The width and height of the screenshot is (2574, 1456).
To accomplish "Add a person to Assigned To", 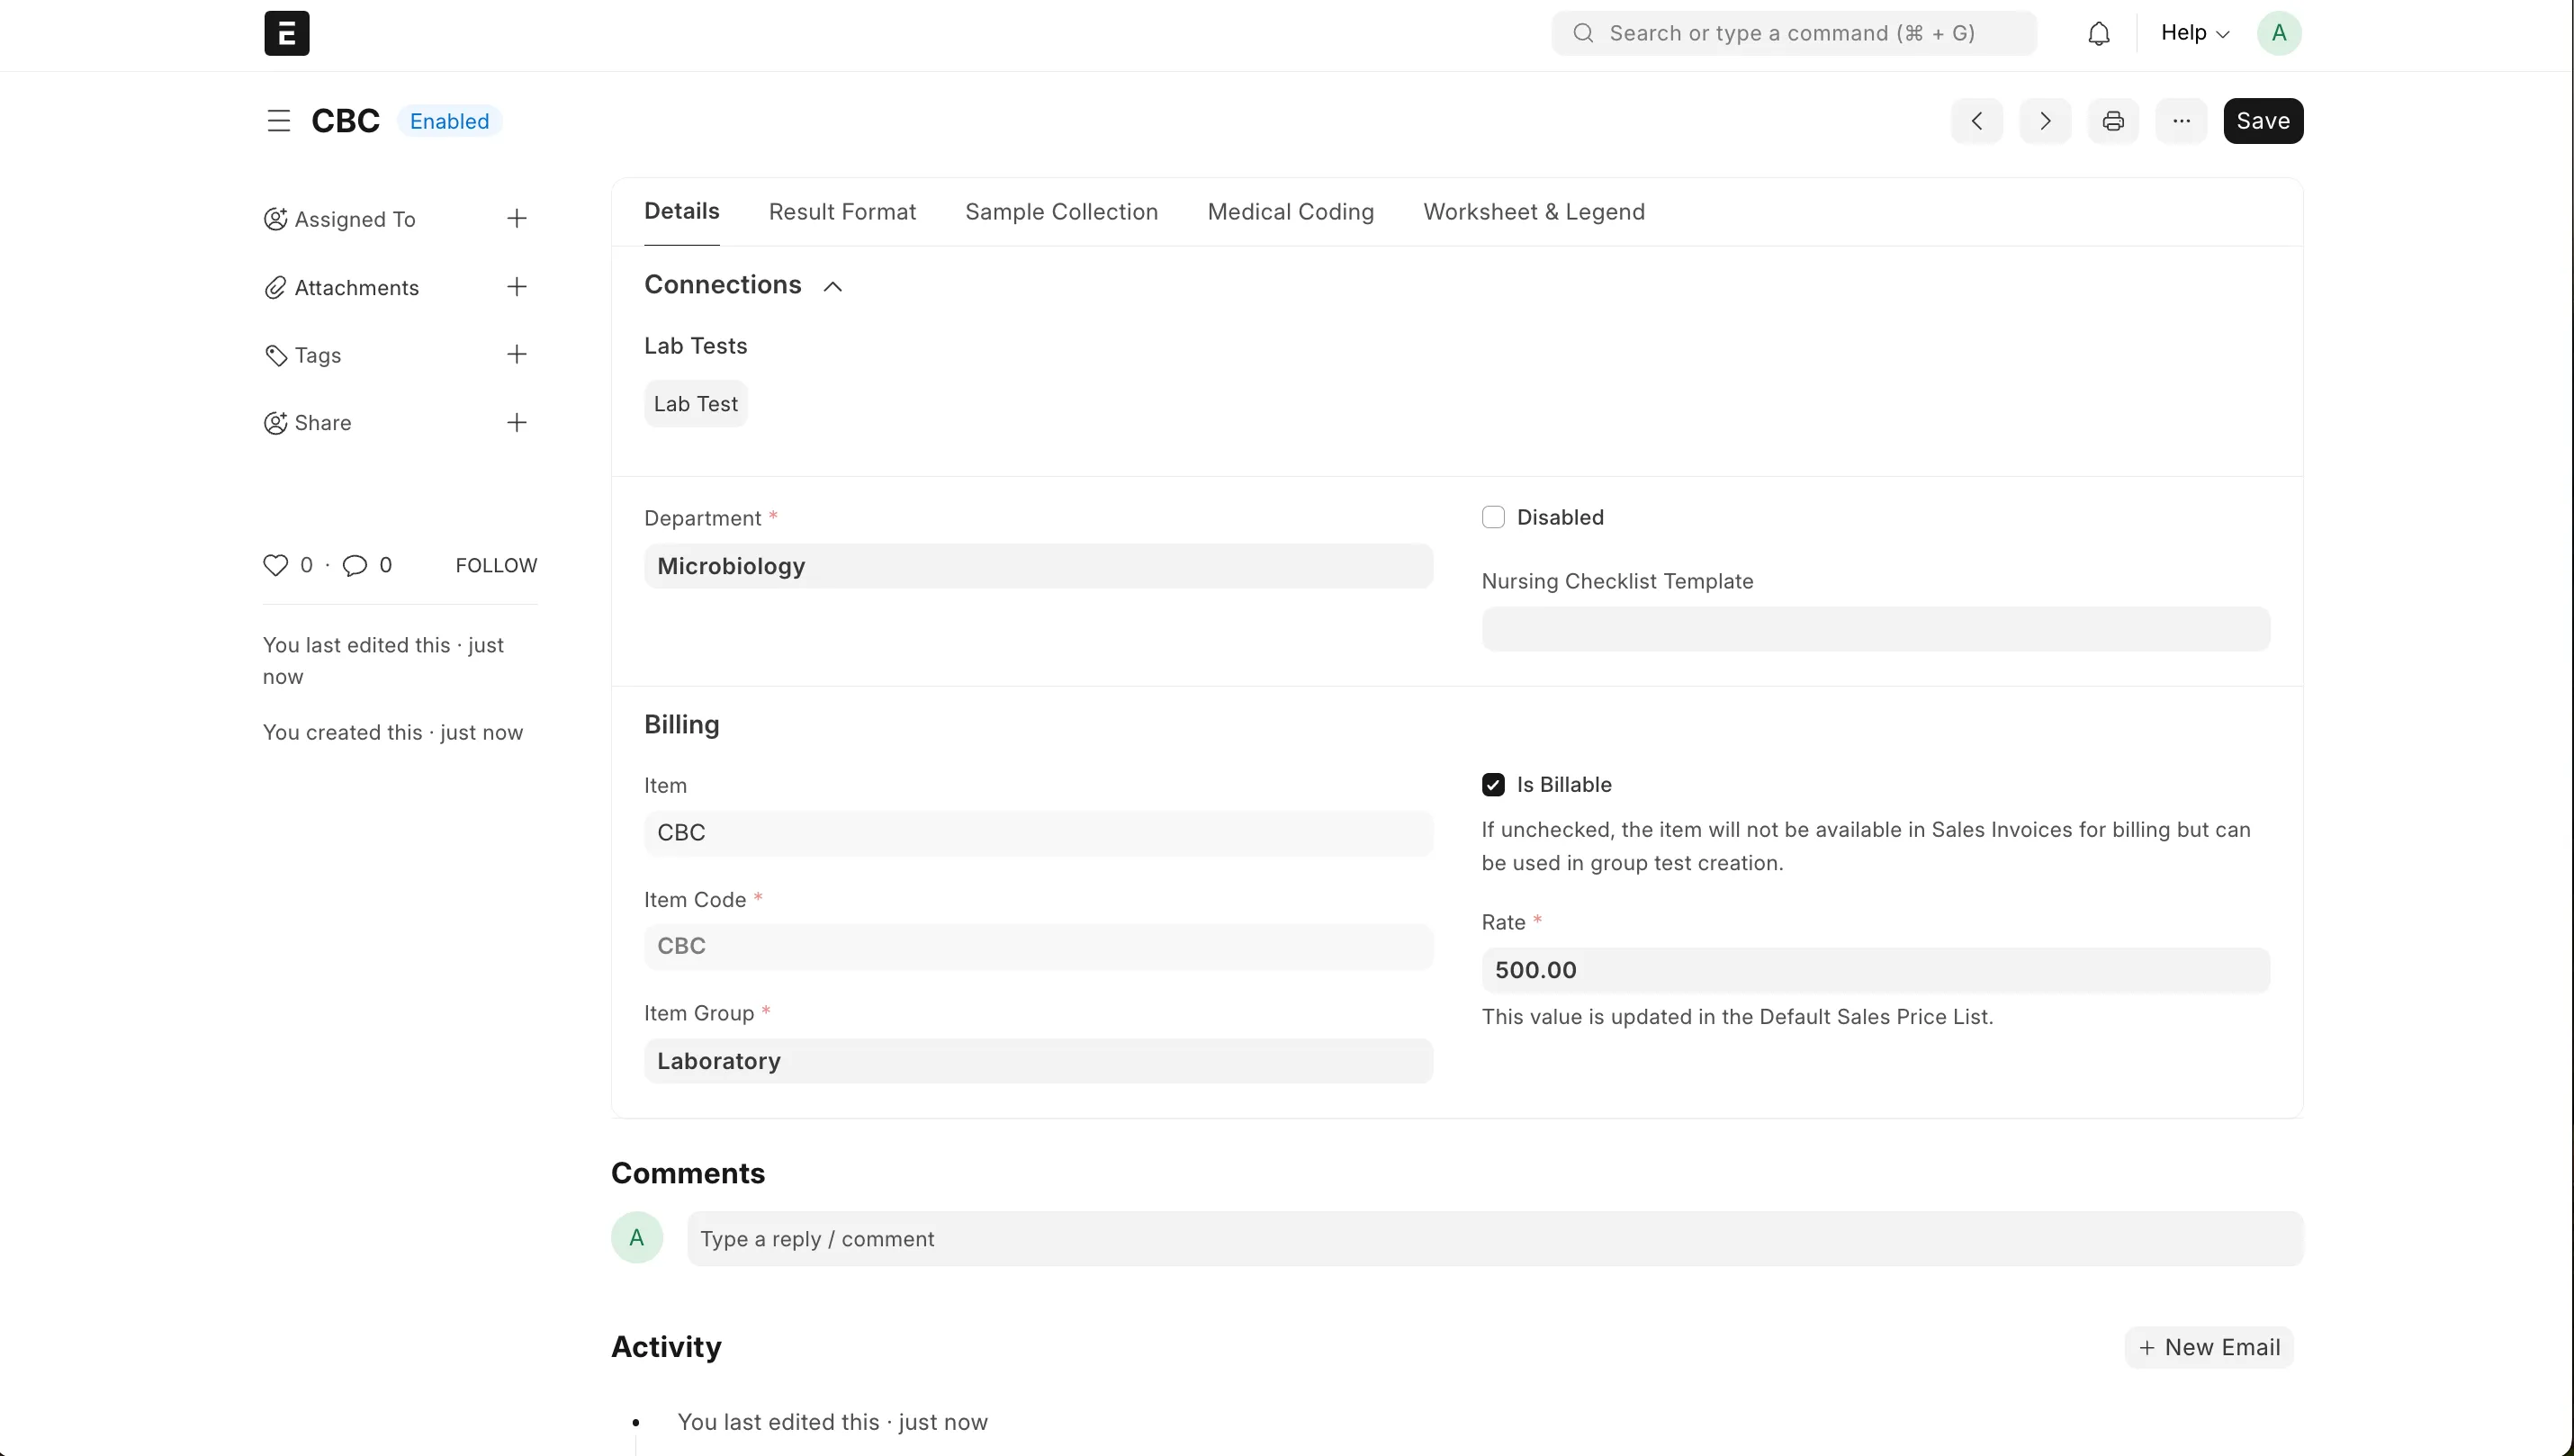I will coord(517,218).
